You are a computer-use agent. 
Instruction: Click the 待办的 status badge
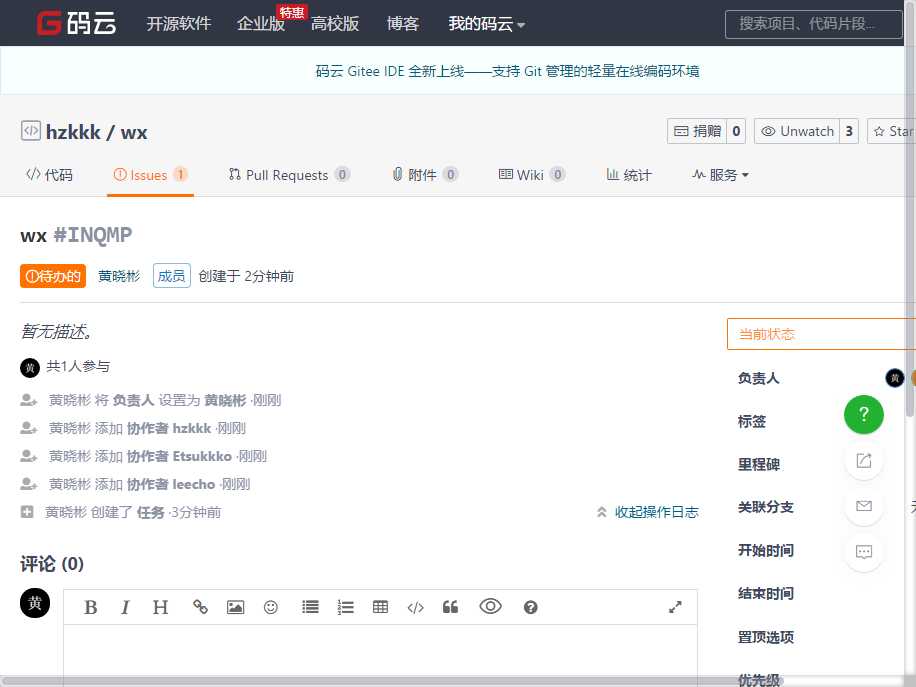(x=53, y=276)
